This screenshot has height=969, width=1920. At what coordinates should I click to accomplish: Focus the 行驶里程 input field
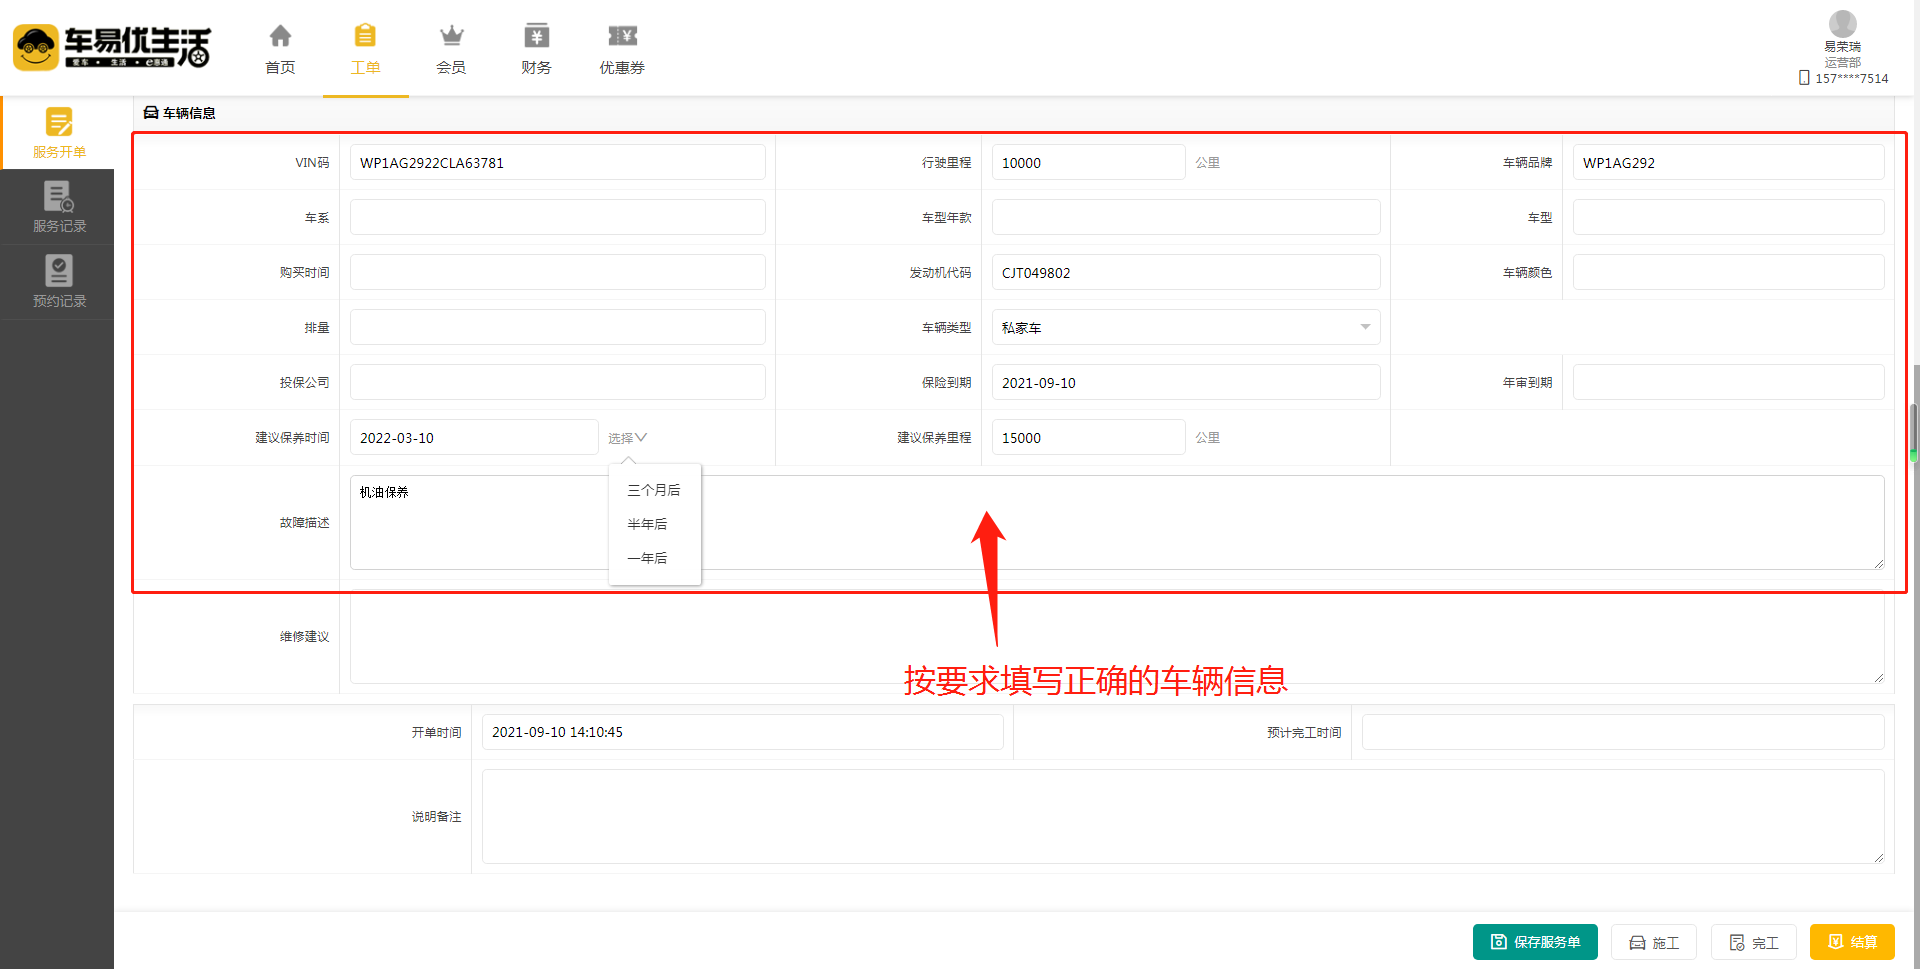click(1088, 162)
